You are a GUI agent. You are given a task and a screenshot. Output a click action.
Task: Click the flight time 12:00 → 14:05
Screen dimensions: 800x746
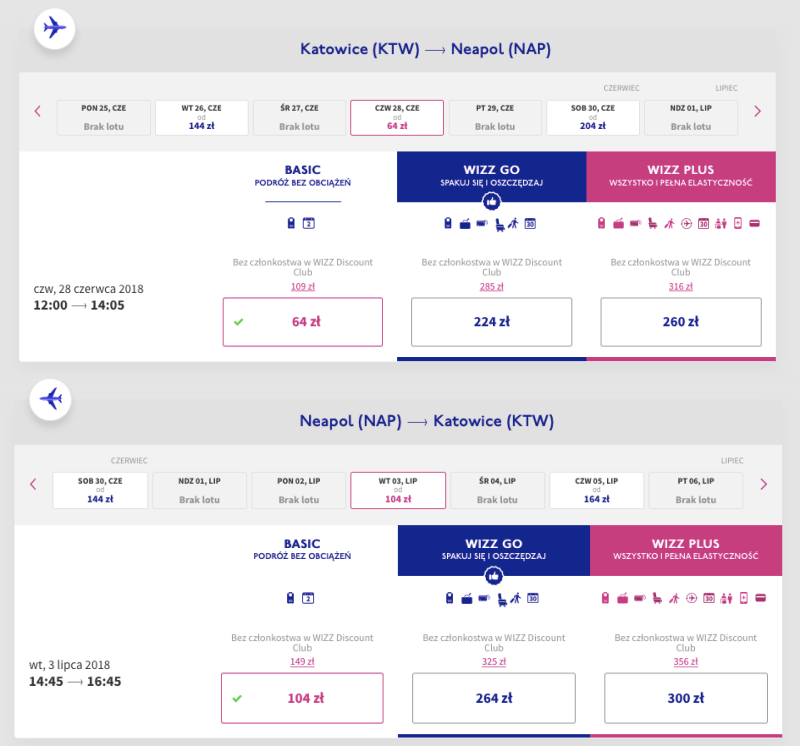79,306
